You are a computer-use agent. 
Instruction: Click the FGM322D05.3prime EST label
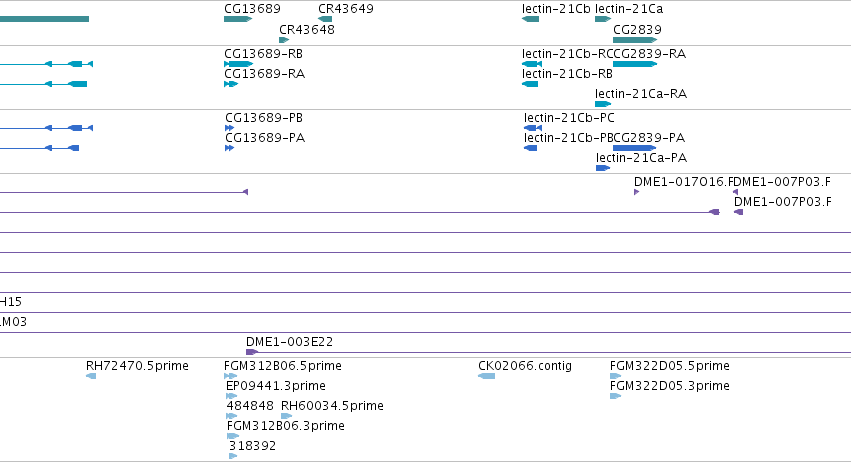(670, 386)
